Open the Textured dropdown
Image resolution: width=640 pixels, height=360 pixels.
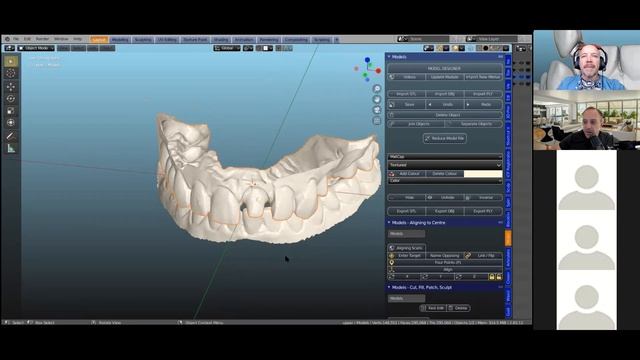pos(445,165)
